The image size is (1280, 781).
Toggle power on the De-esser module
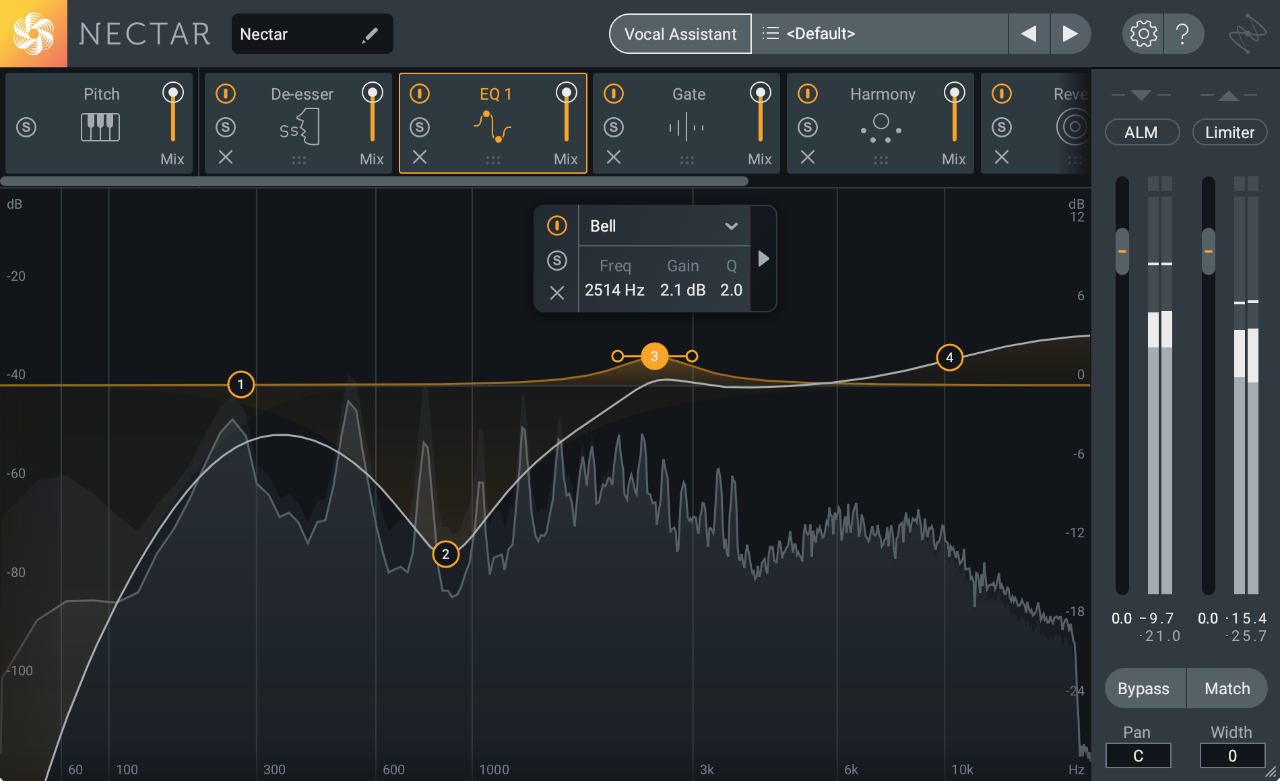tap(225, 93)
